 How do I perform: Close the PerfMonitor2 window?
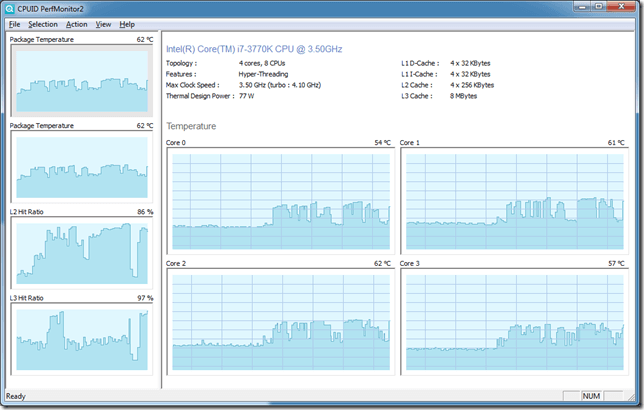coord(621,7)
